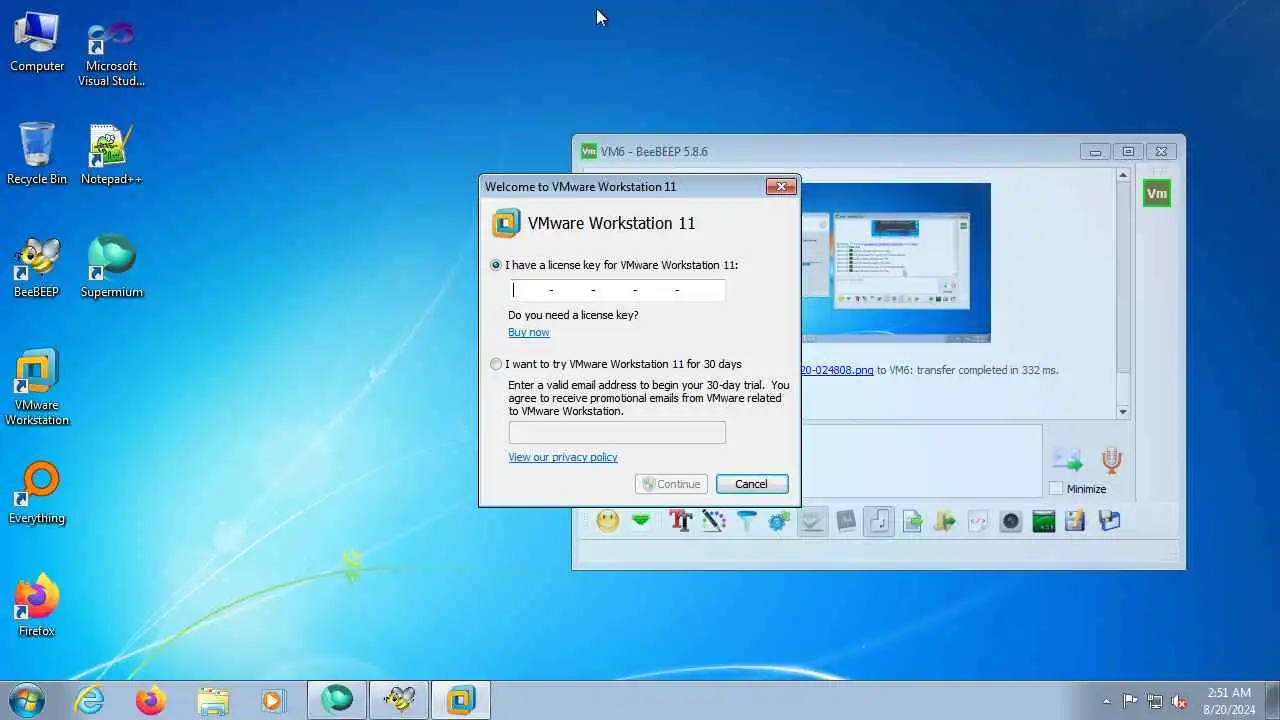This screenshot has height=720, width=1280.
Task: Open the blue gear settings icon in BeeBEEP
Action: 779,521
